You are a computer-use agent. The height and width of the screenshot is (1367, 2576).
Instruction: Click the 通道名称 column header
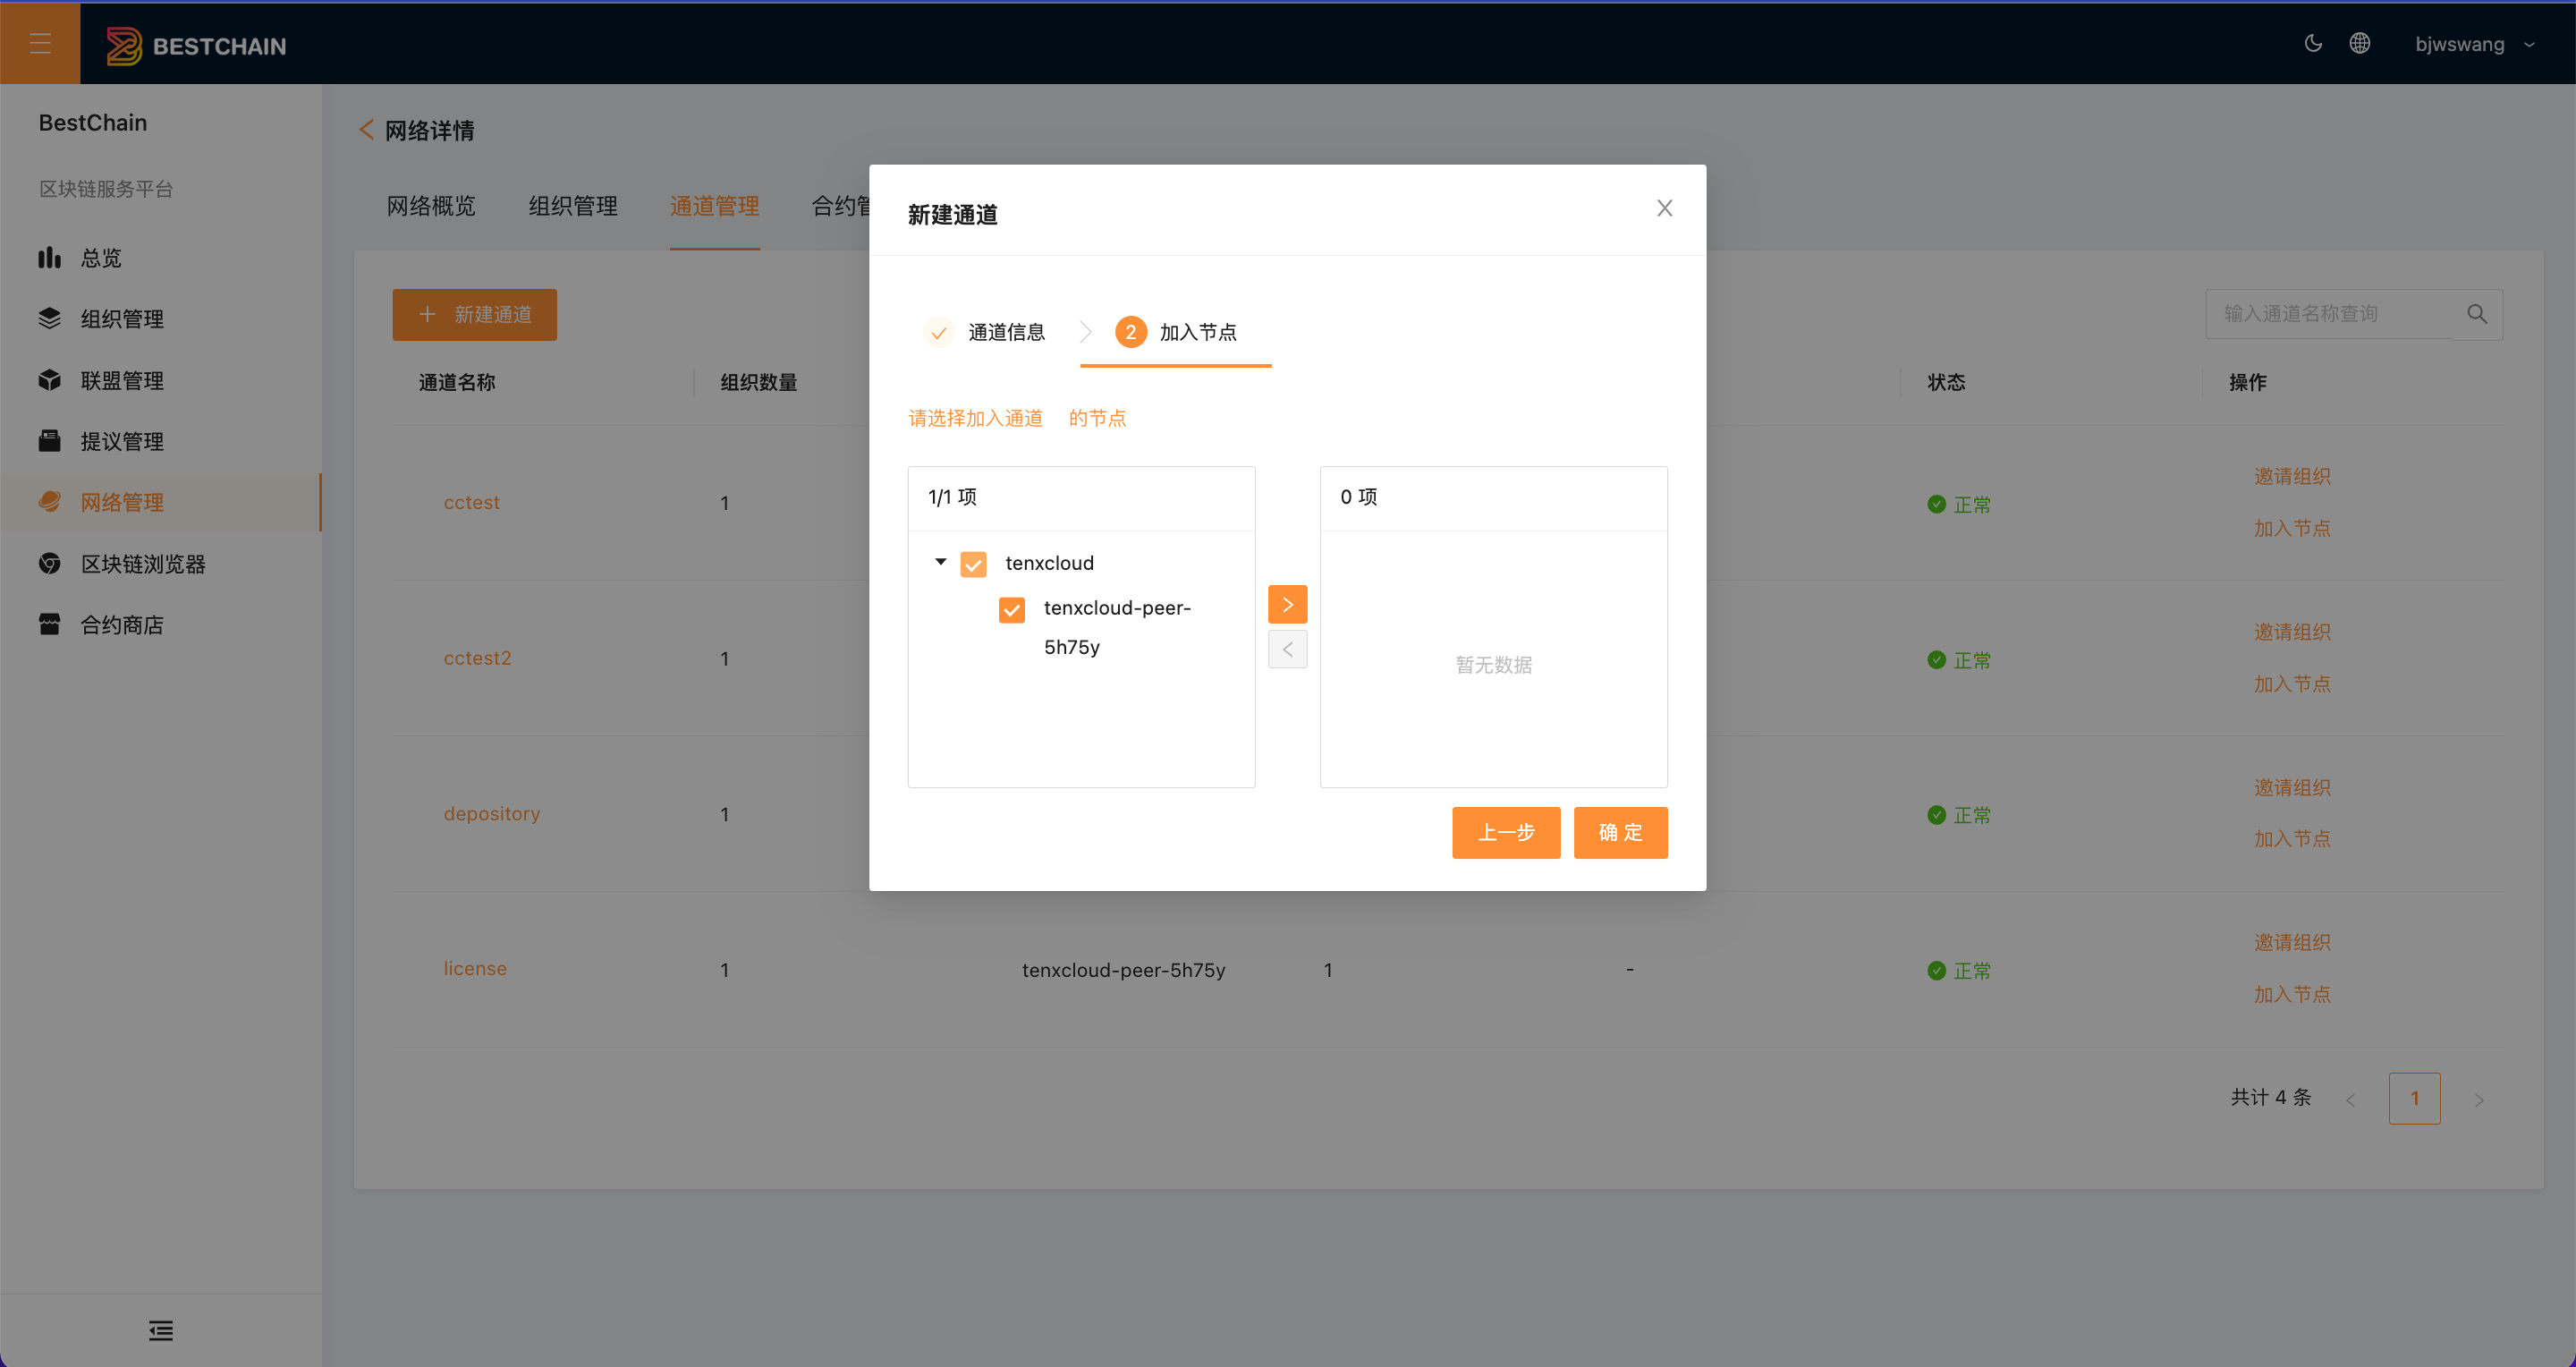tap(457, 383)
